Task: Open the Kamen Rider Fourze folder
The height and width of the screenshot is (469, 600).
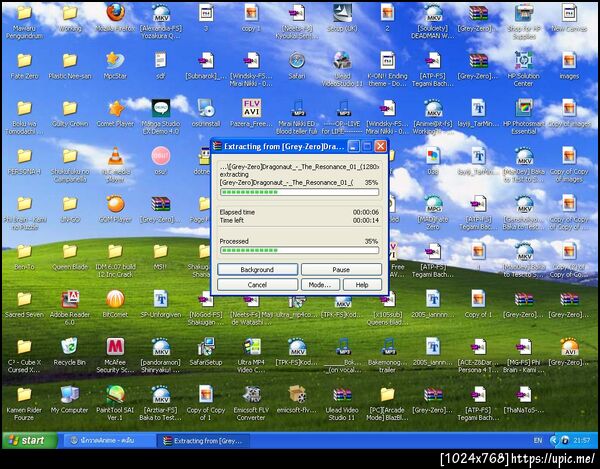Action: tap(24, 394)
